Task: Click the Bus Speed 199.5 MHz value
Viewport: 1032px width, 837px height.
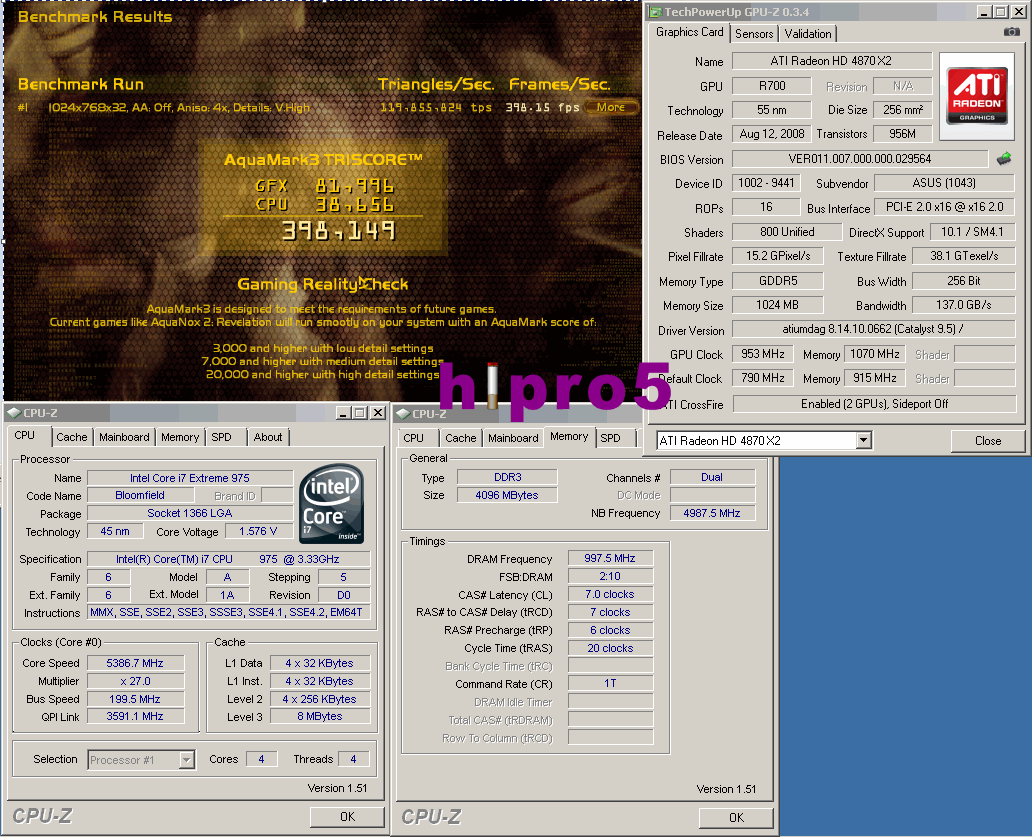Action: pos(135,699)
